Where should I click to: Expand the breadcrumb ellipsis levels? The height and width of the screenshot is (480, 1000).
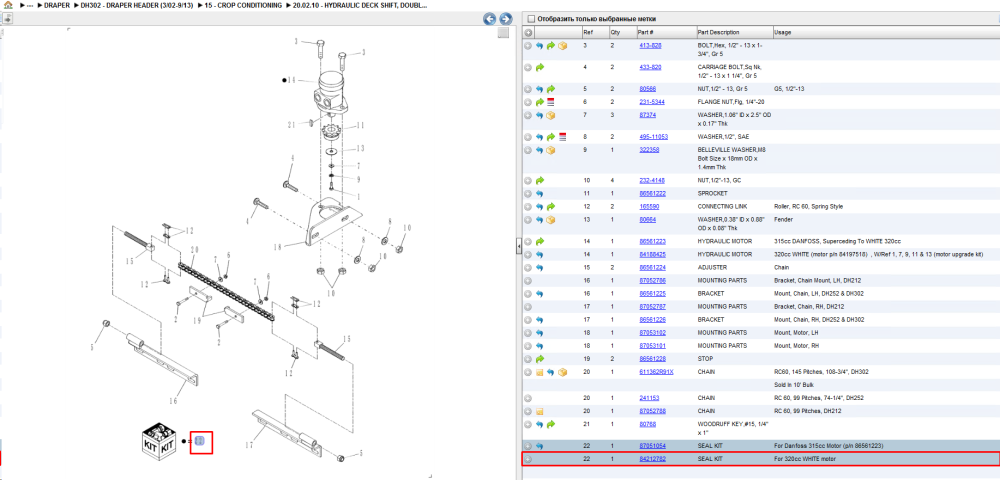(29, 5)
